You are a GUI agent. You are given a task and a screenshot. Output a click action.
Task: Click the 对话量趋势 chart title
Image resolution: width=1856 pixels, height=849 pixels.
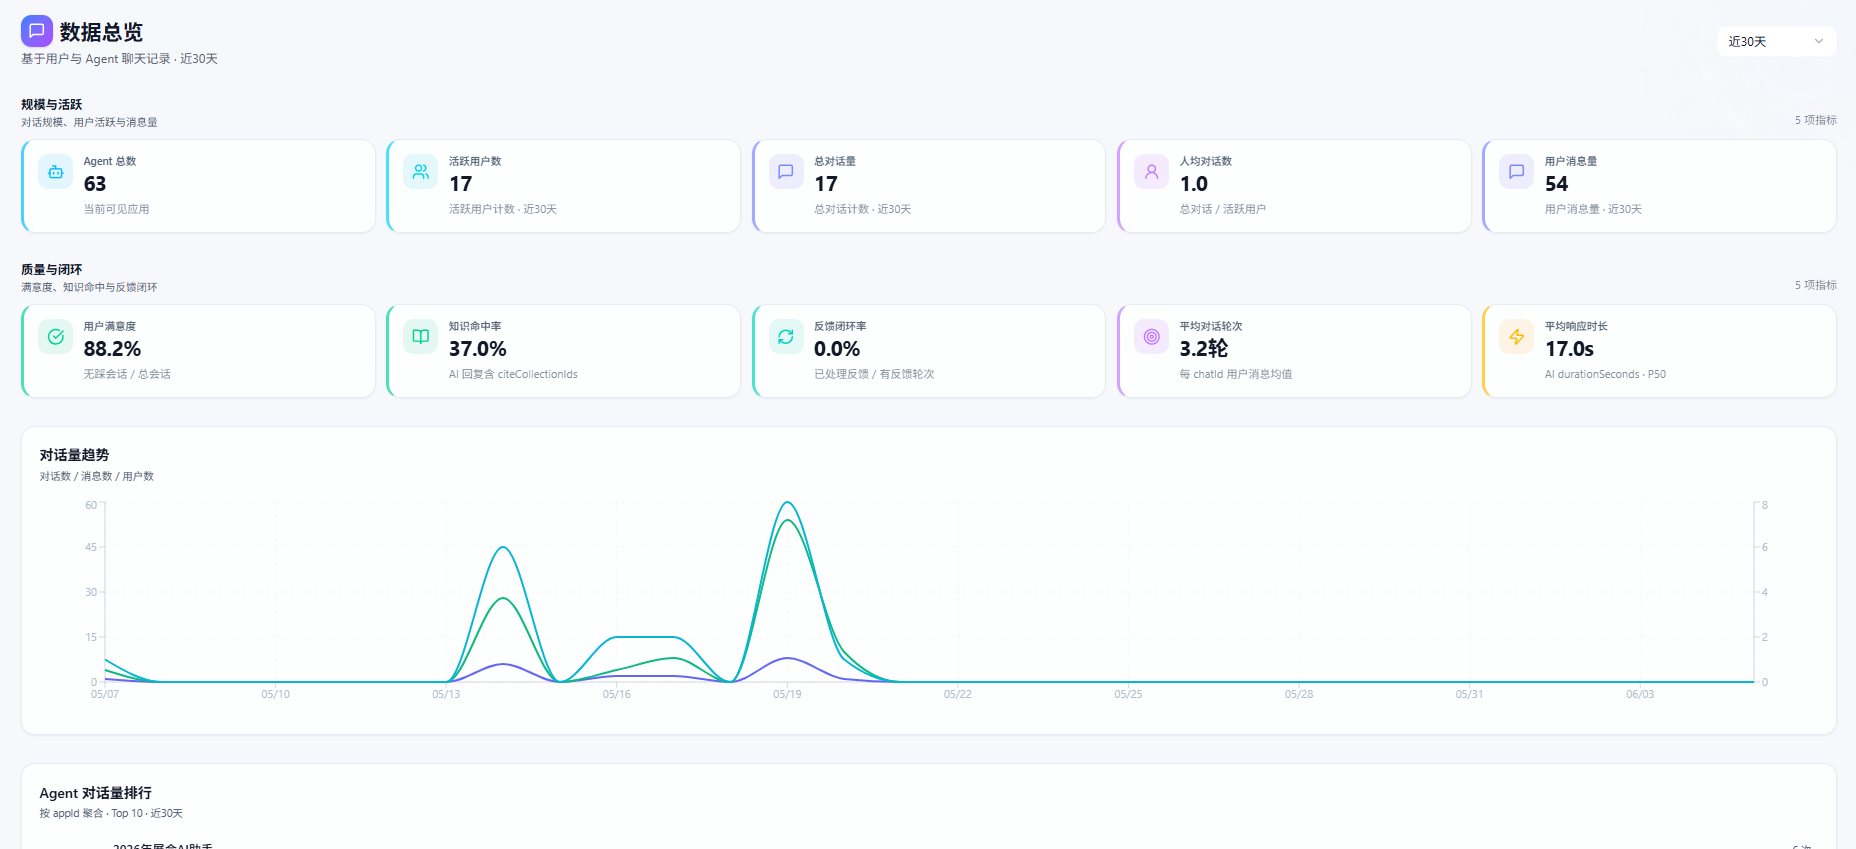tap(74, 455)
